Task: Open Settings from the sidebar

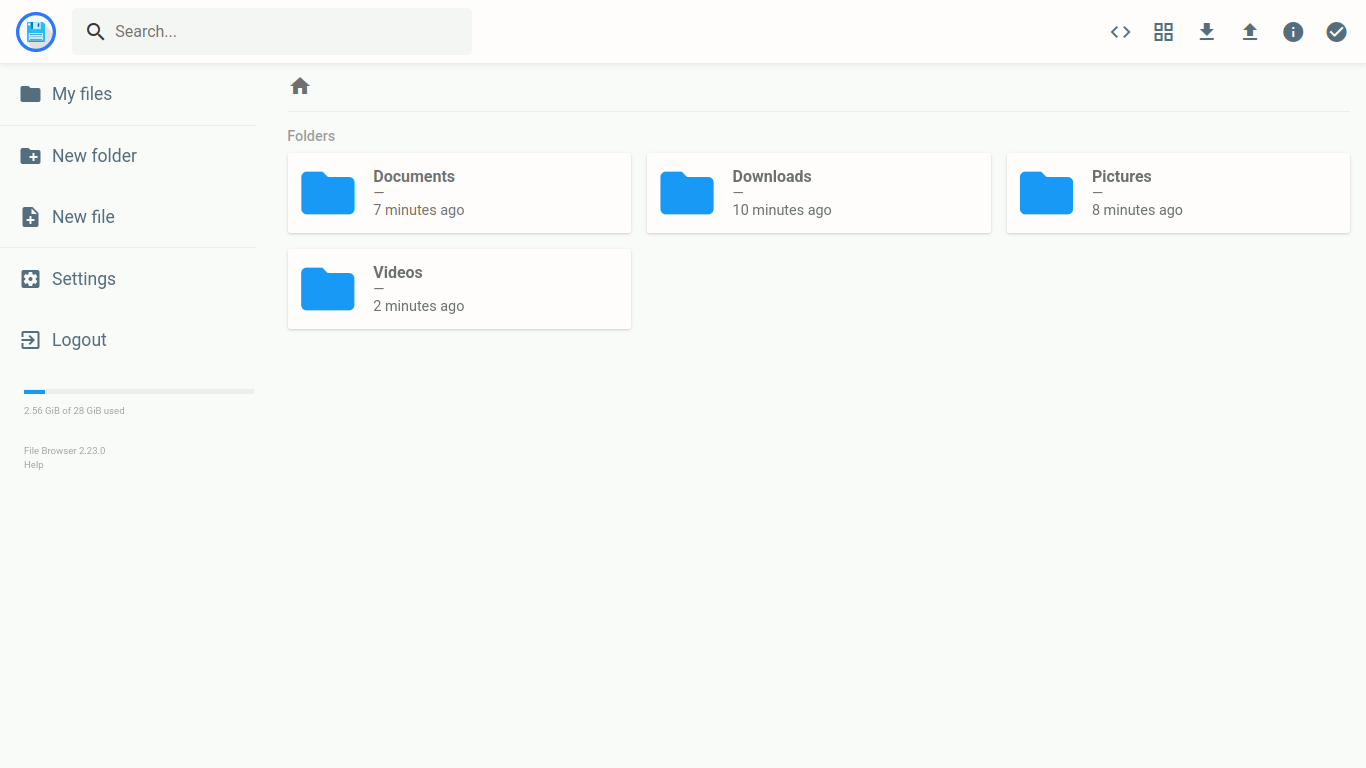Action: (x=84, y=279)
